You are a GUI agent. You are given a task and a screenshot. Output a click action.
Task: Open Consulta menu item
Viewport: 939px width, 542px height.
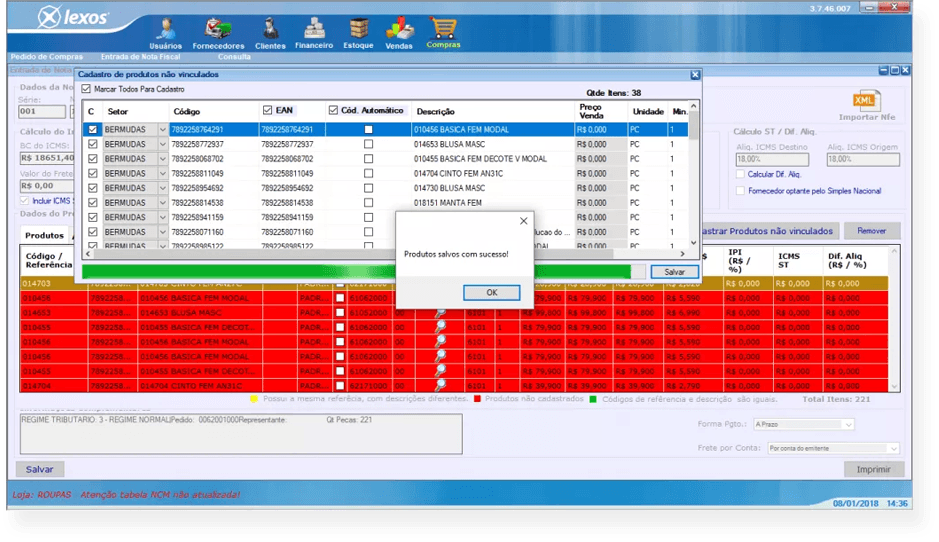(x=234, y=57)
